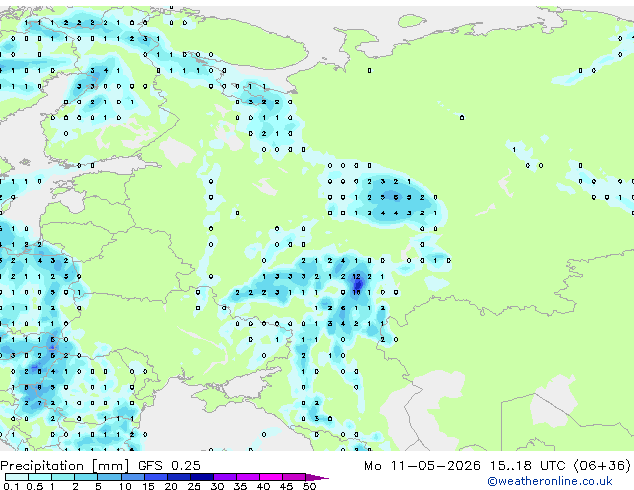Click the 35 legend scale label
The height and width of the screenshot is (490, 634).
pos(241,486)
